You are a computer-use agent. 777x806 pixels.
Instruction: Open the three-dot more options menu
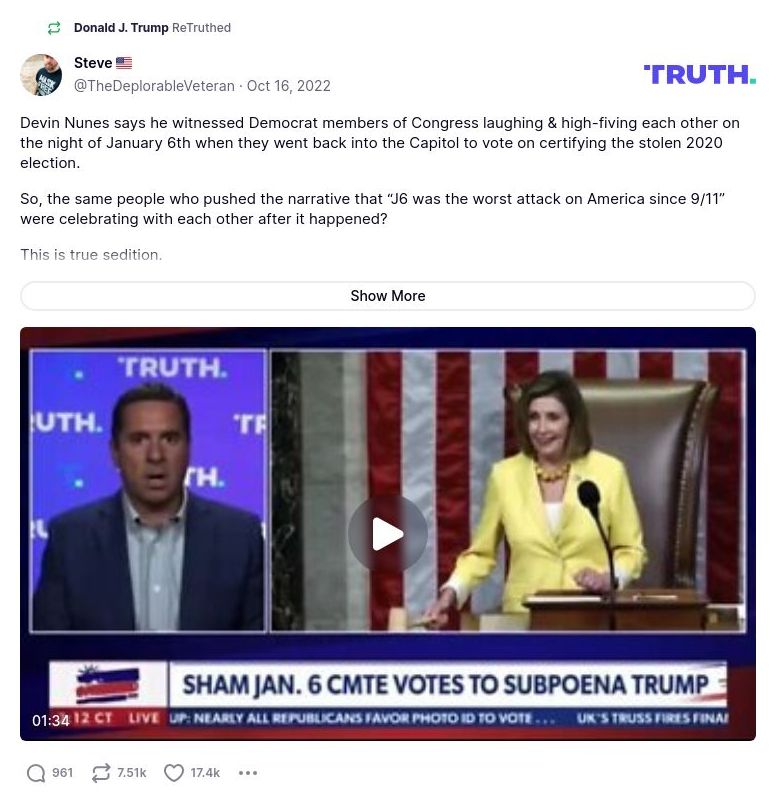click(x=248, y=773)
